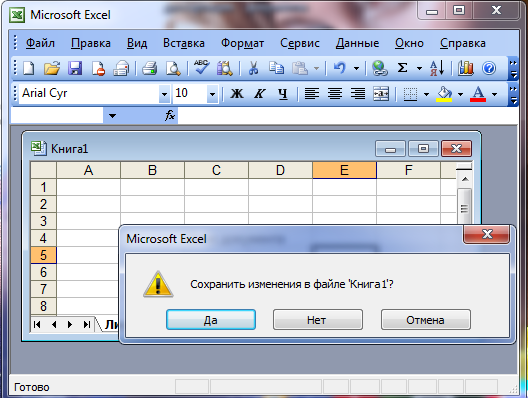Print with the printer icon
The image size is (528, 398).
coord(150,68)
